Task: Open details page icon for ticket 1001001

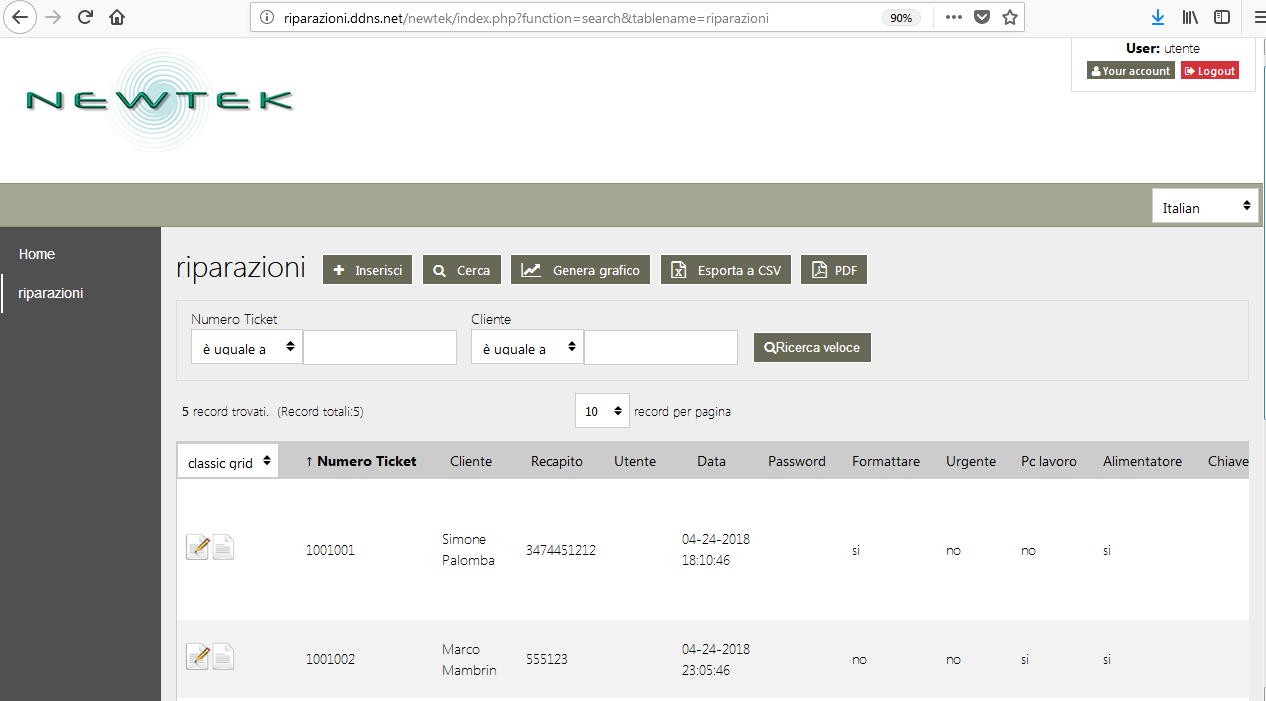Action: (223, 548)
